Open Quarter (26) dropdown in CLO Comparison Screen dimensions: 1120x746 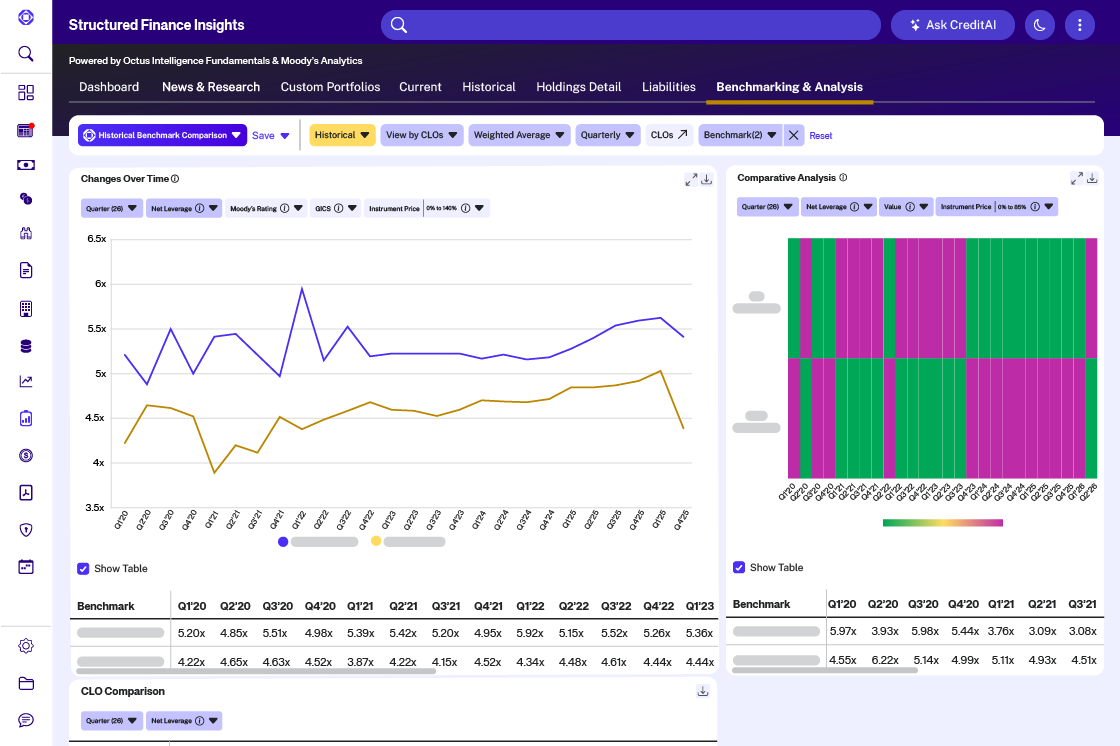(111, 721)
